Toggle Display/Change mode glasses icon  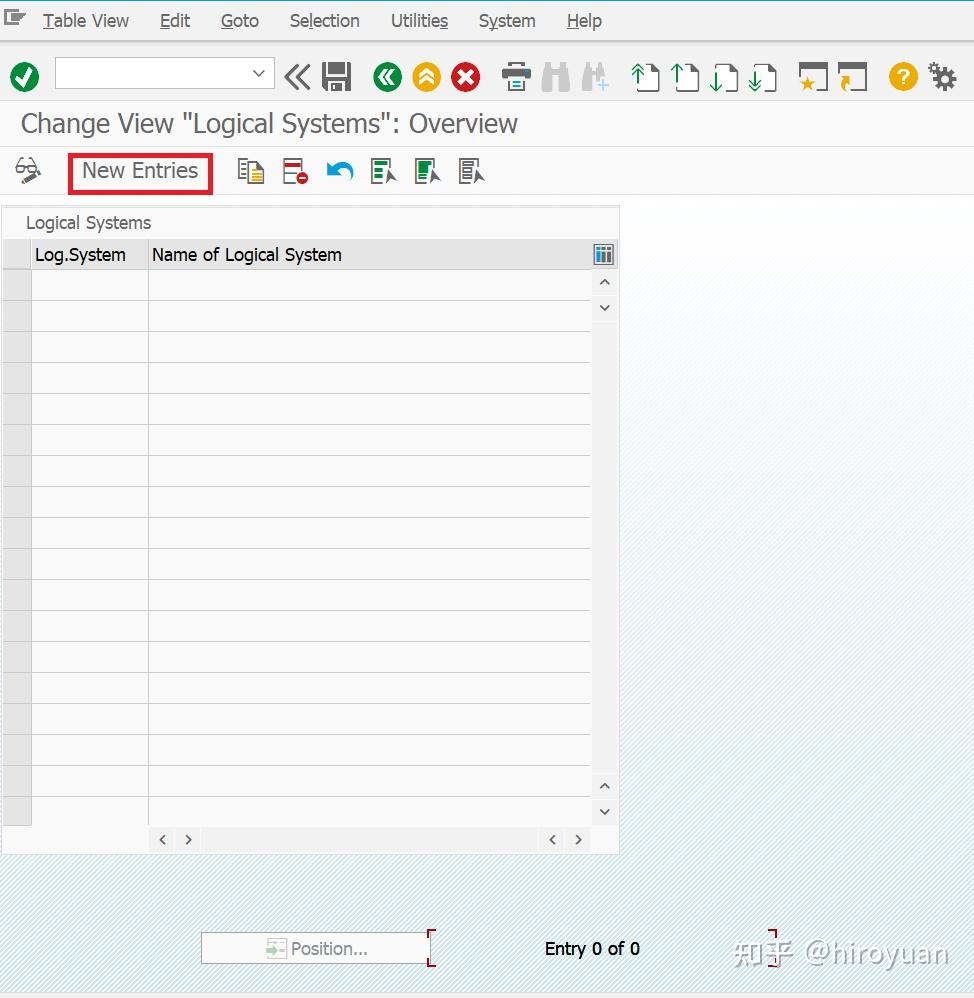coord(28,171)
